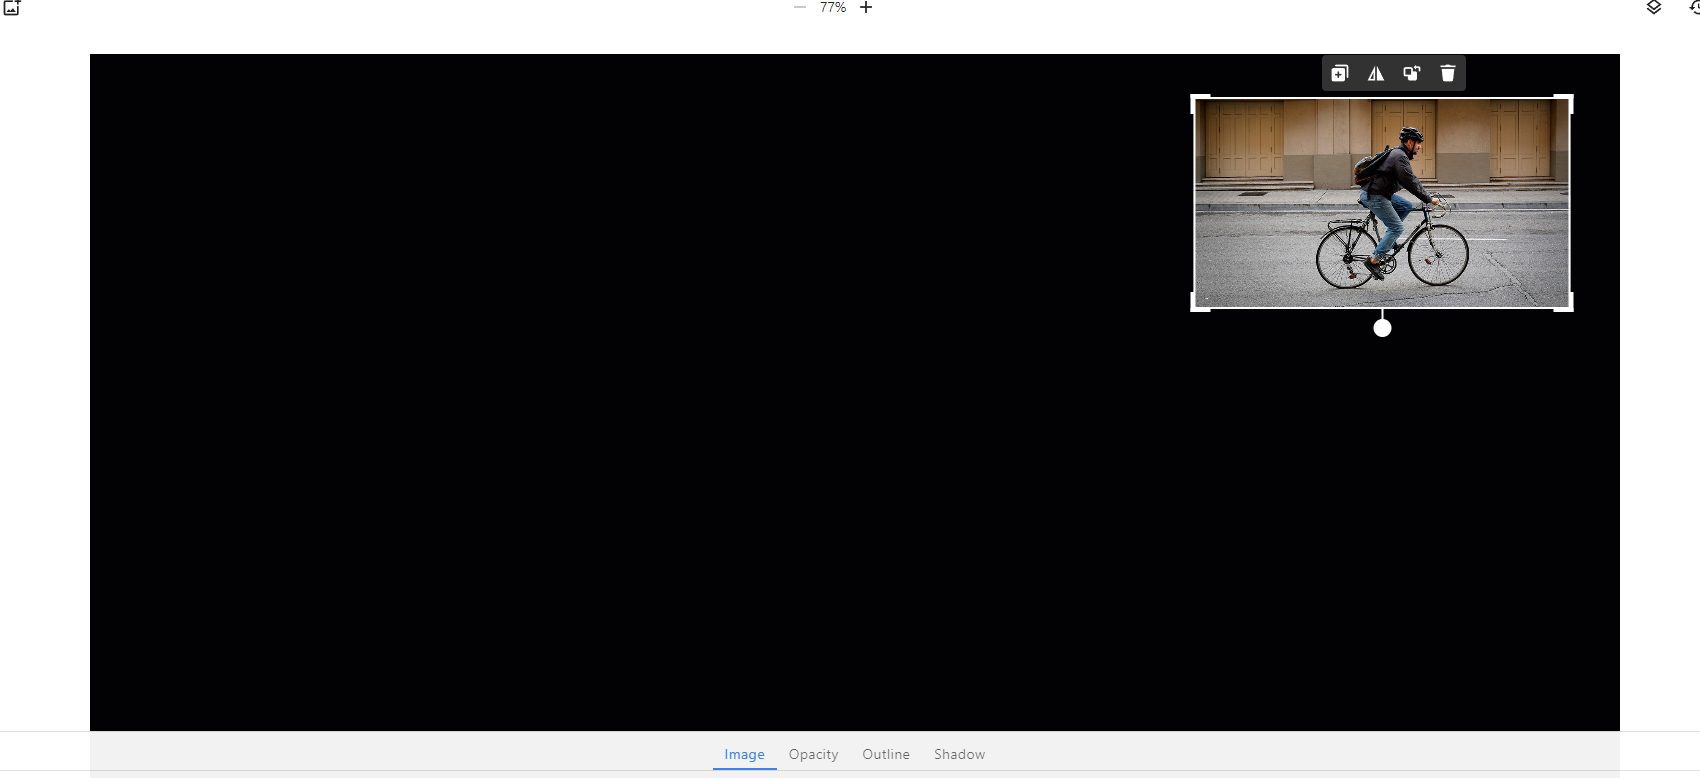Switch to the Opacity tab
The image size is (1700, 778).
(x=813, y=754)
